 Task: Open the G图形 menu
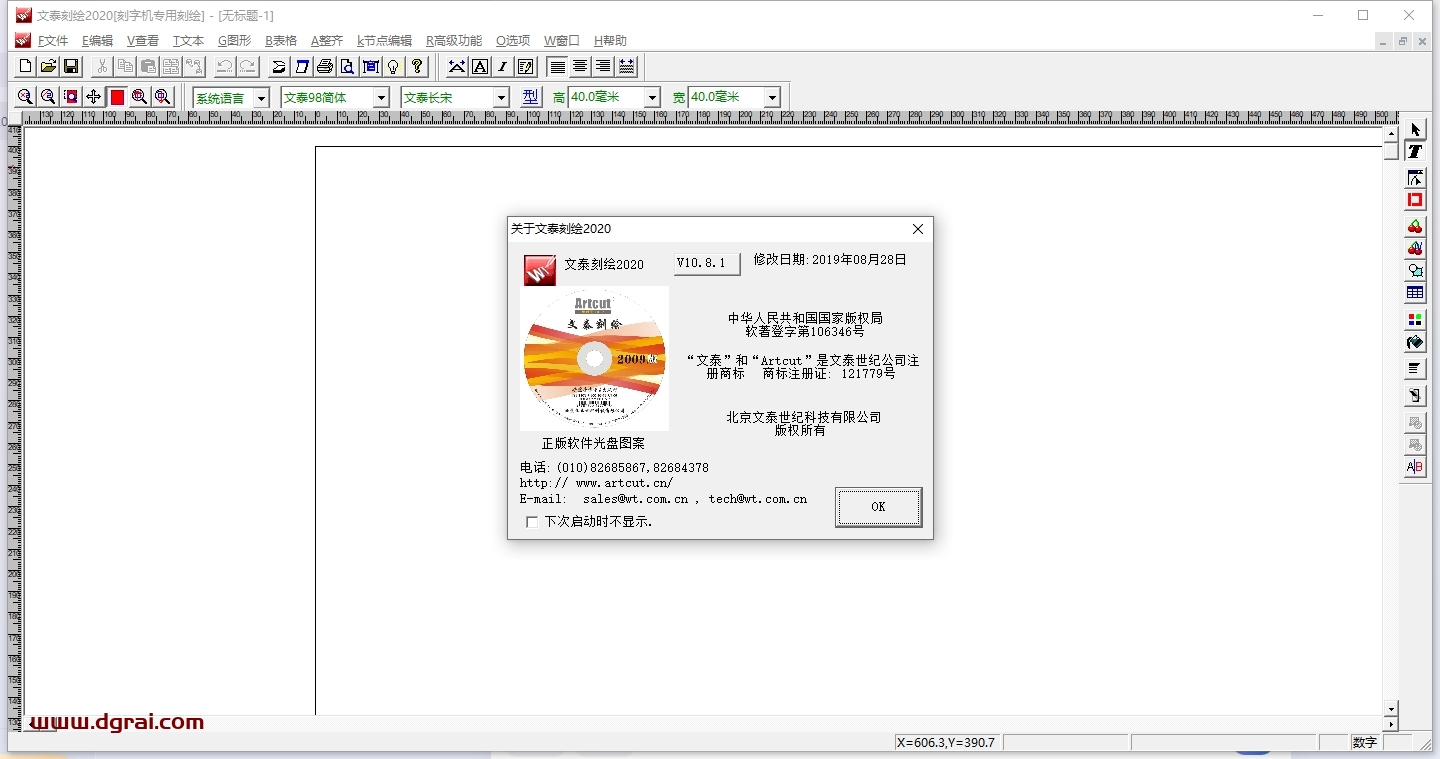[x=235, y=41]
